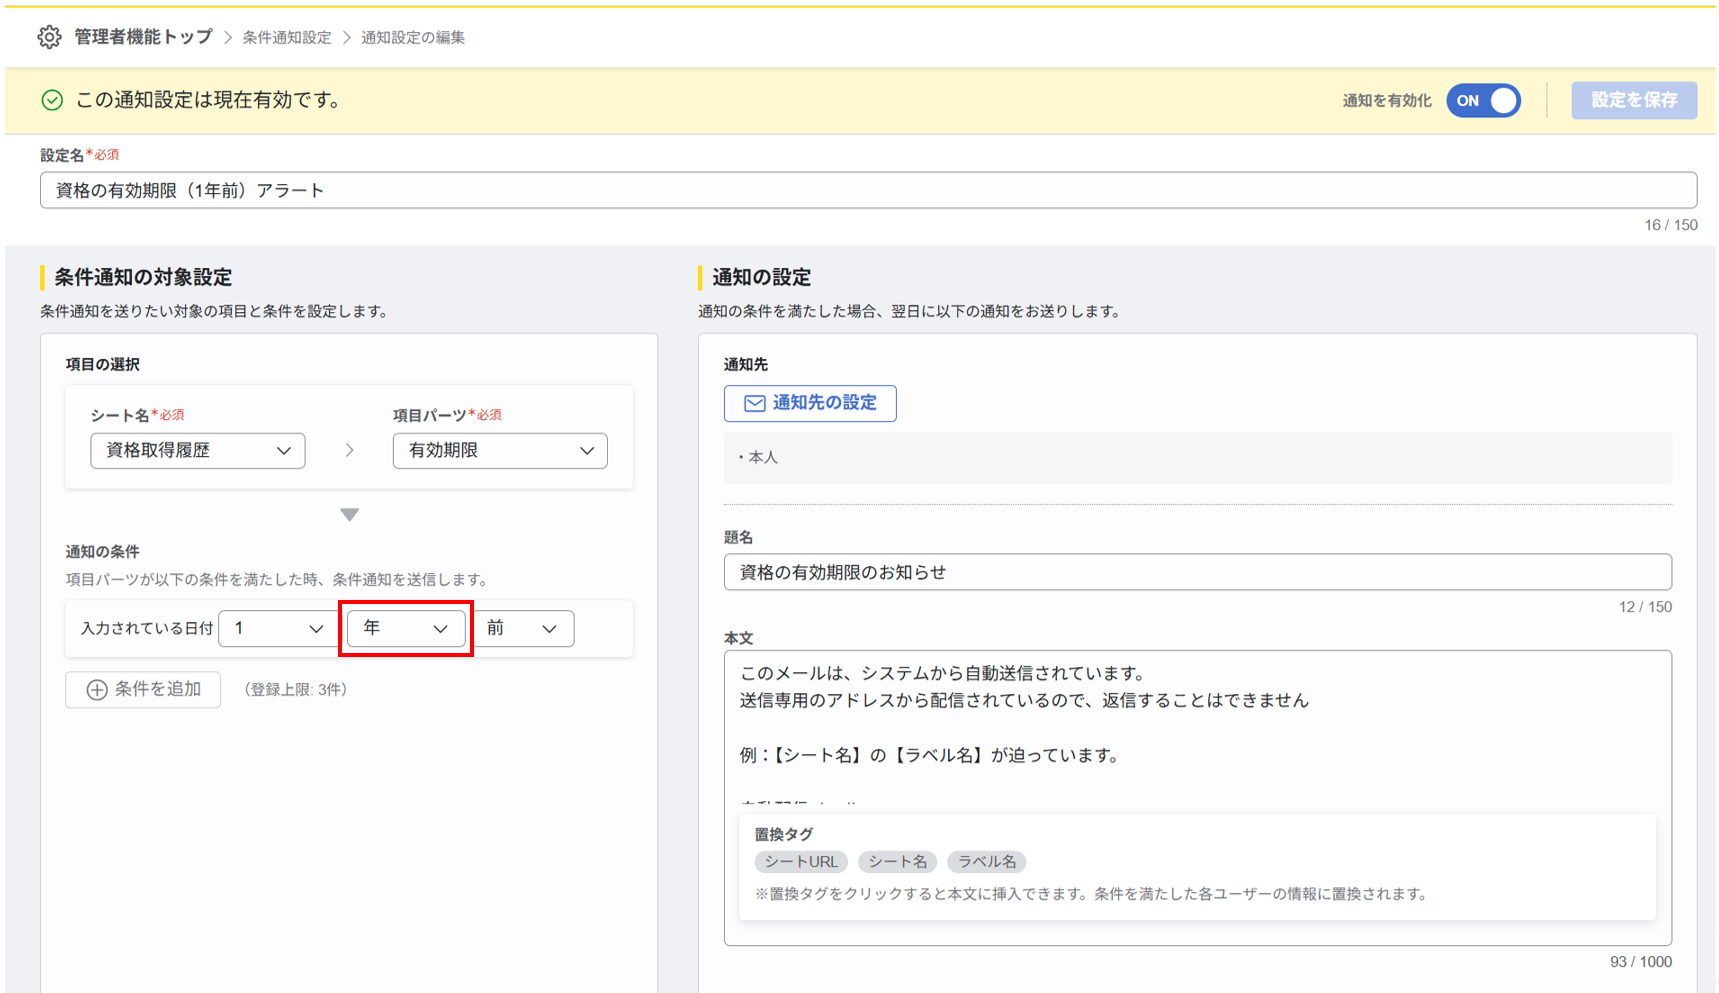Open the 前 timing dropdown
1719x993 pixels.
point(522,629)
